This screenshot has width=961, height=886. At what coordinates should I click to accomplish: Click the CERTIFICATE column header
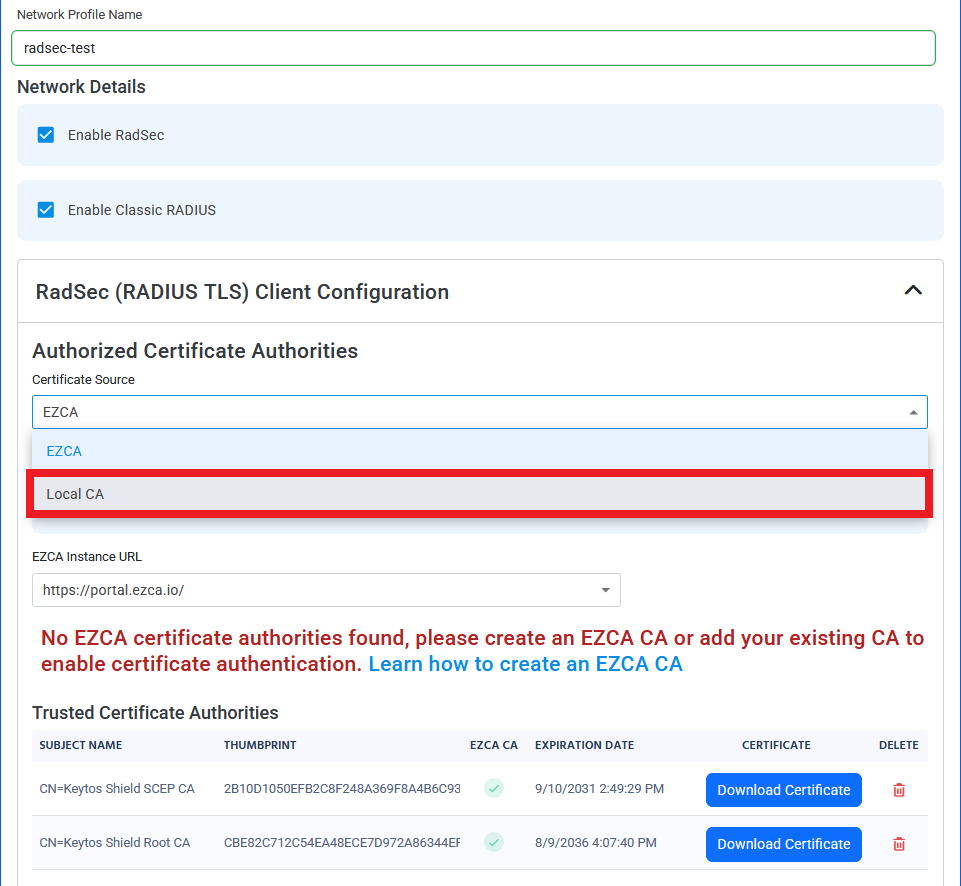point(776,745)
